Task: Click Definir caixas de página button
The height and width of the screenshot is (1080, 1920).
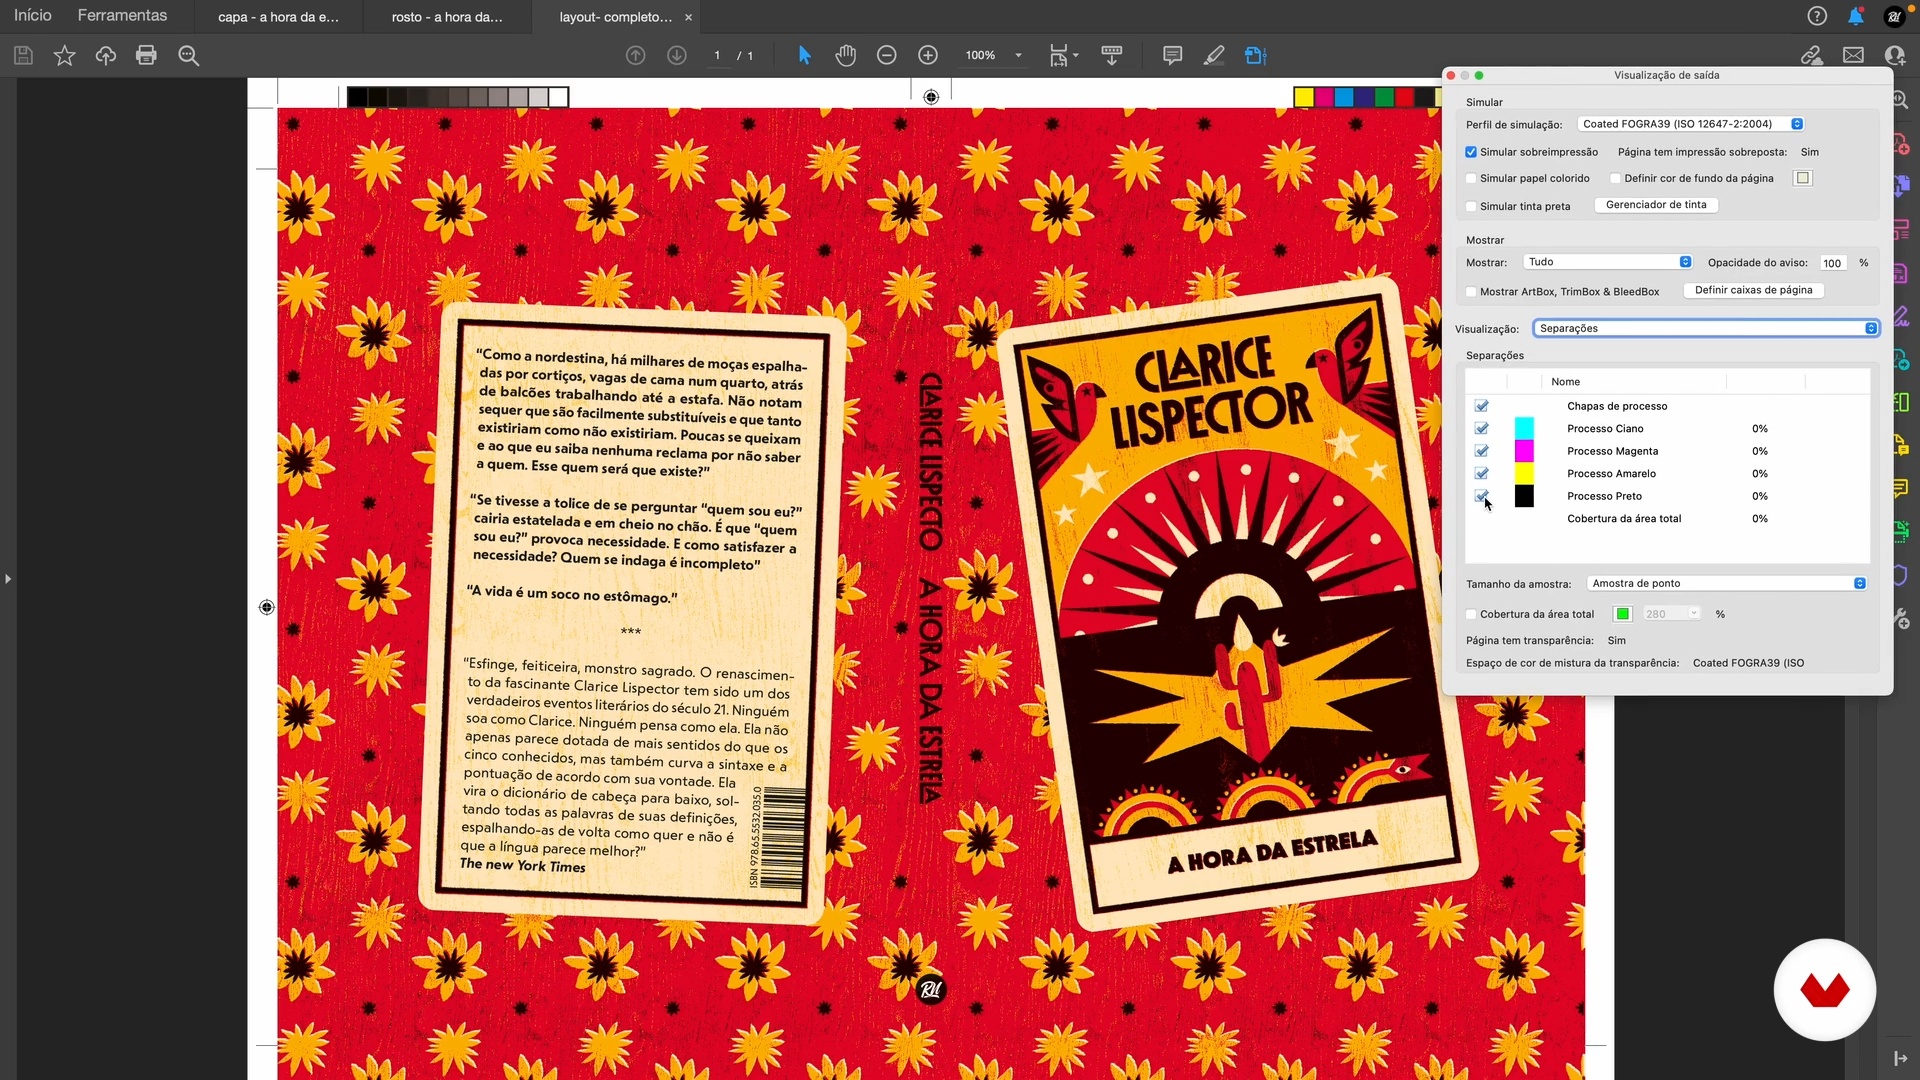Action: click(x=1753, y=291)
